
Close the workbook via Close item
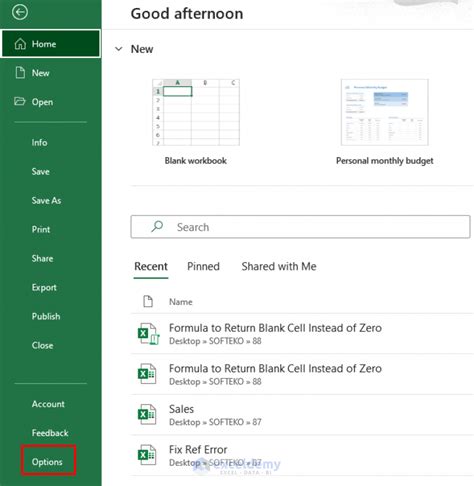[42, 345]
